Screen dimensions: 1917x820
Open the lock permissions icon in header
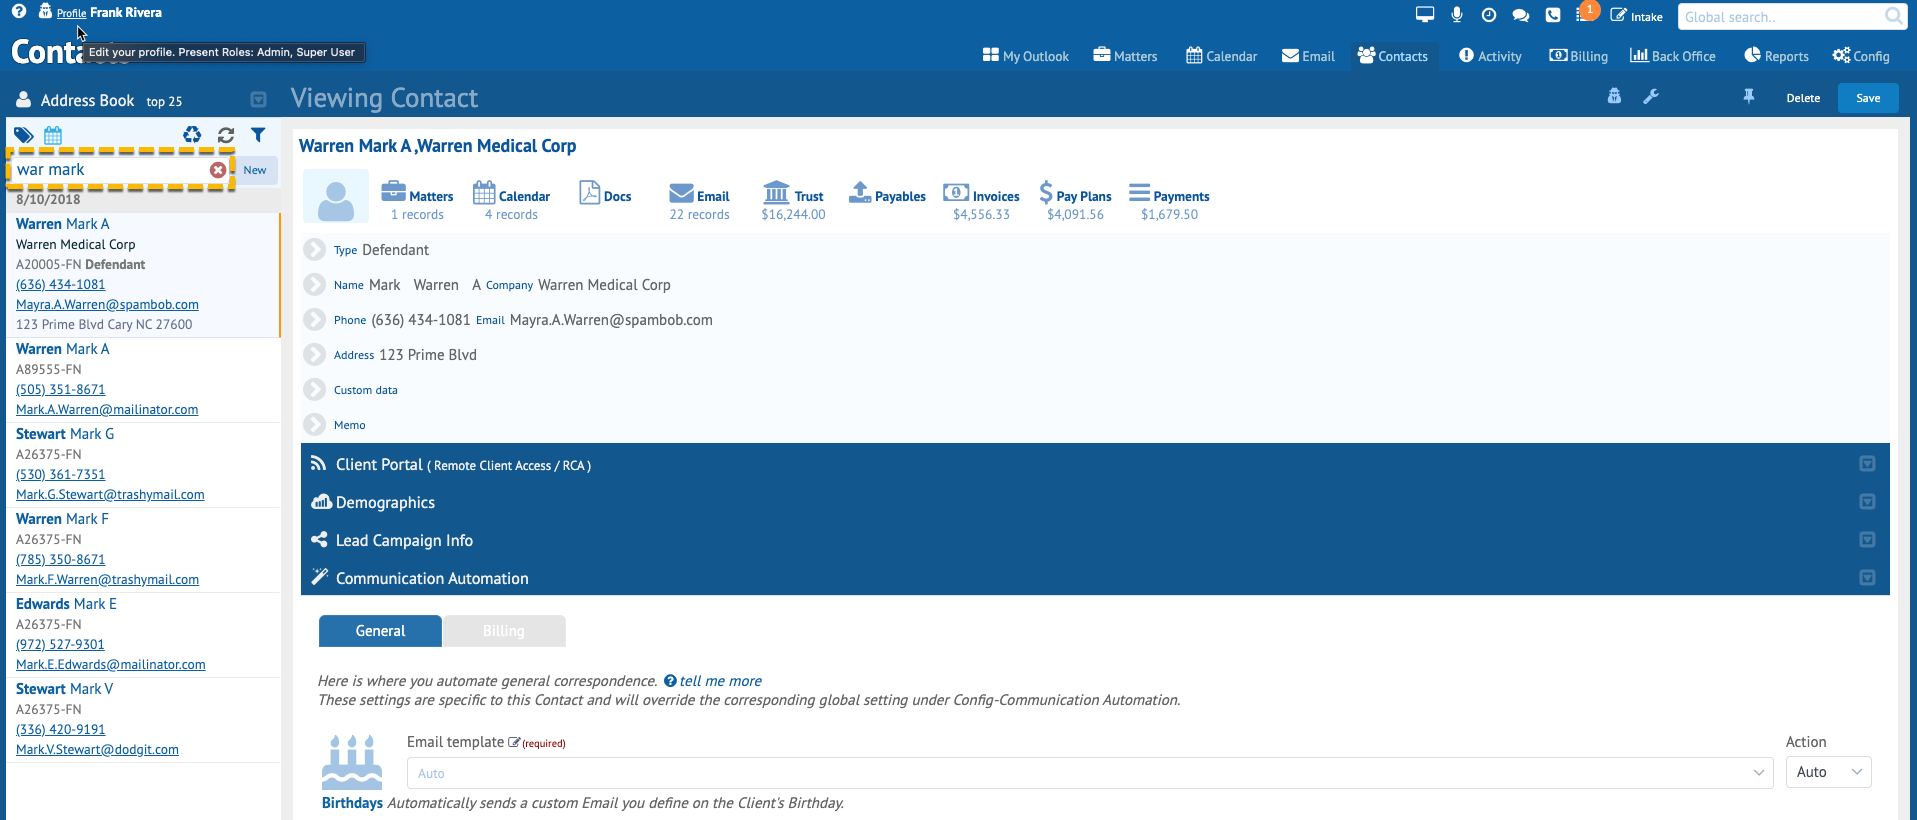(x=1614, y=97)
